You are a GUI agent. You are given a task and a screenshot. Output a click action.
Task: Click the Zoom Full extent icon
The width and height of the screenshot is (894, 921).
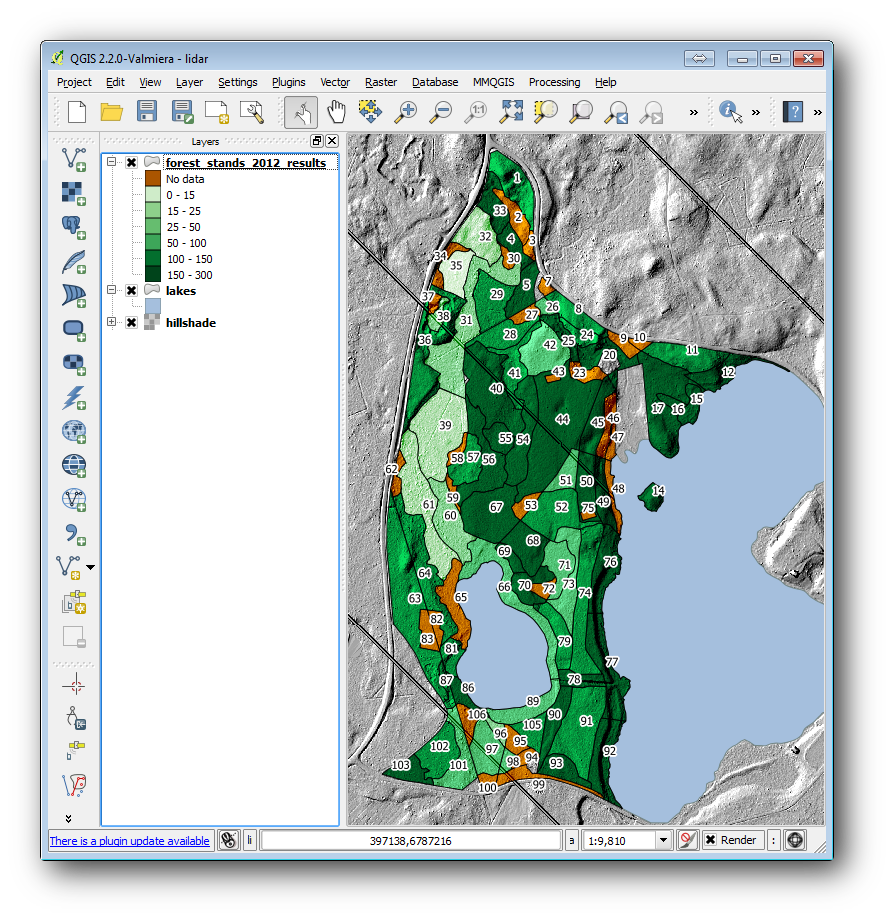tap(511, 112)
